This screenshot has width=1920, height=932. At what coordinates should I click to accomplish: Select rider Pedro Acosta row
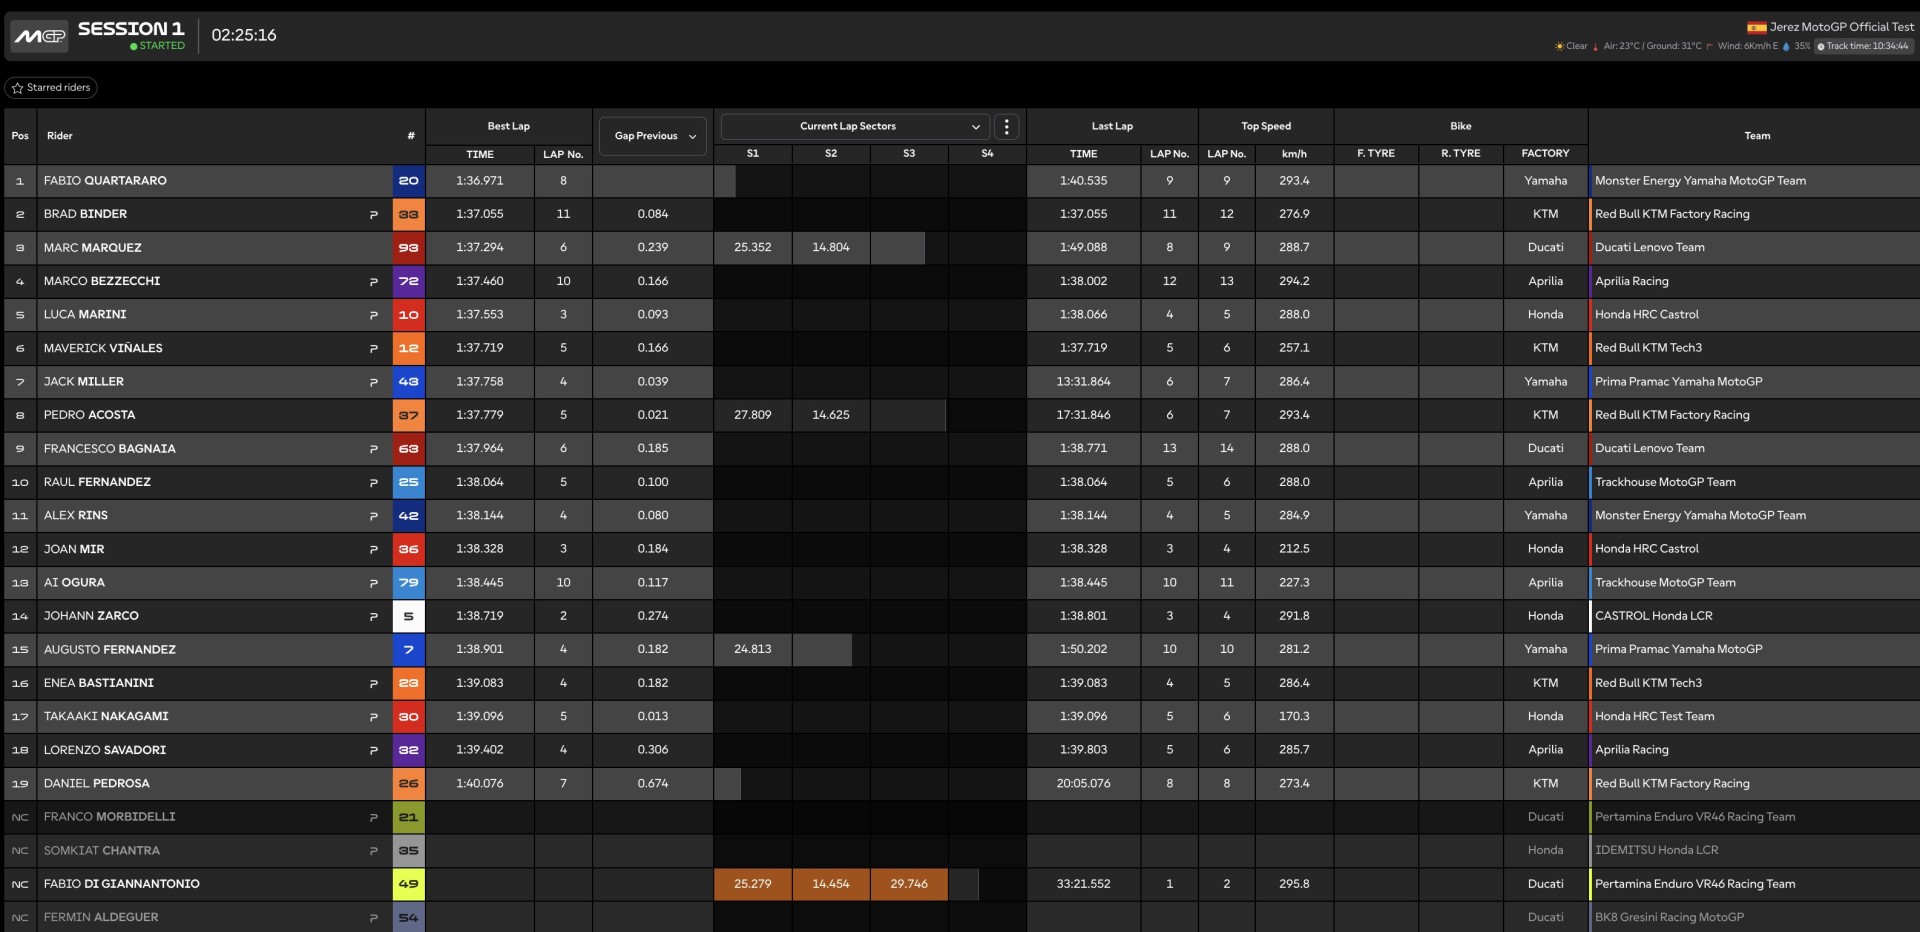(x=962, y=415)
